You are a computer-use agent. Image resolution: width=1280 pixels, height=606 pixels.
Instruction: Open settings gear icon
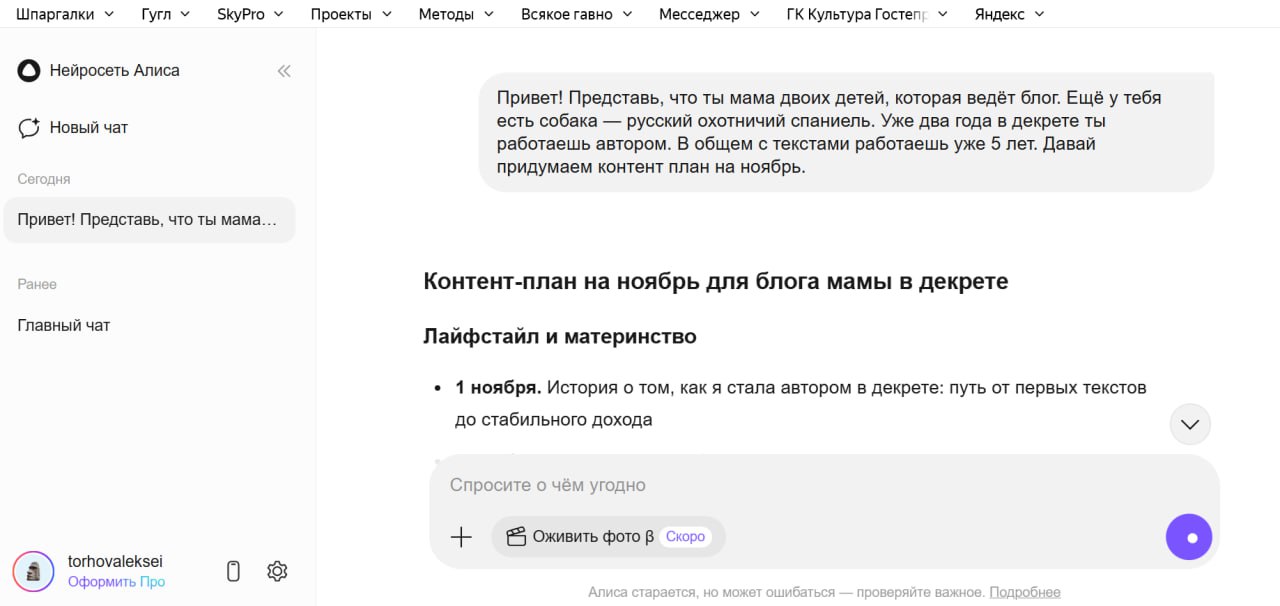tap(277, 571)
